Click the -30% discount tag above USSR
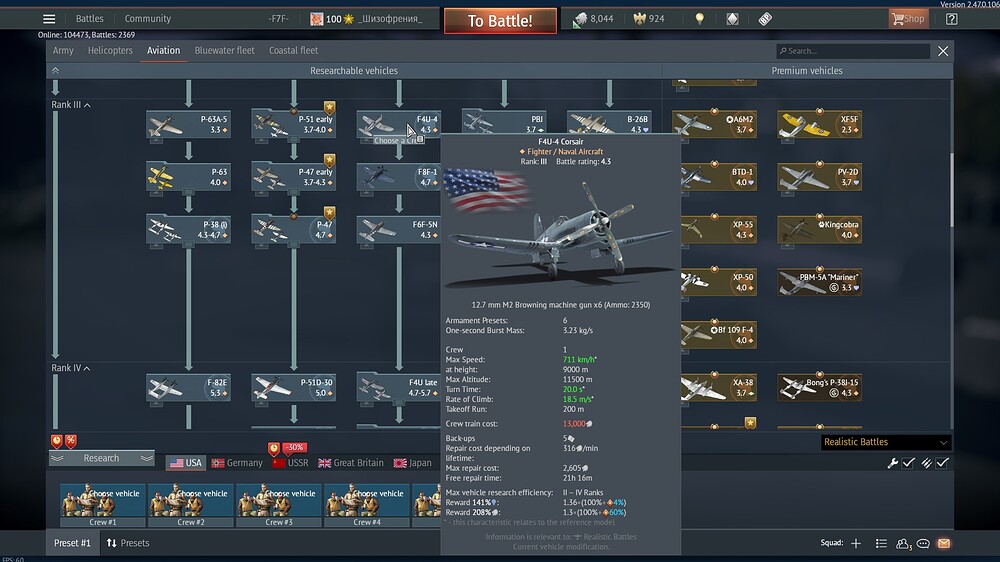The image size is (1000, 562). pos(294,447)
